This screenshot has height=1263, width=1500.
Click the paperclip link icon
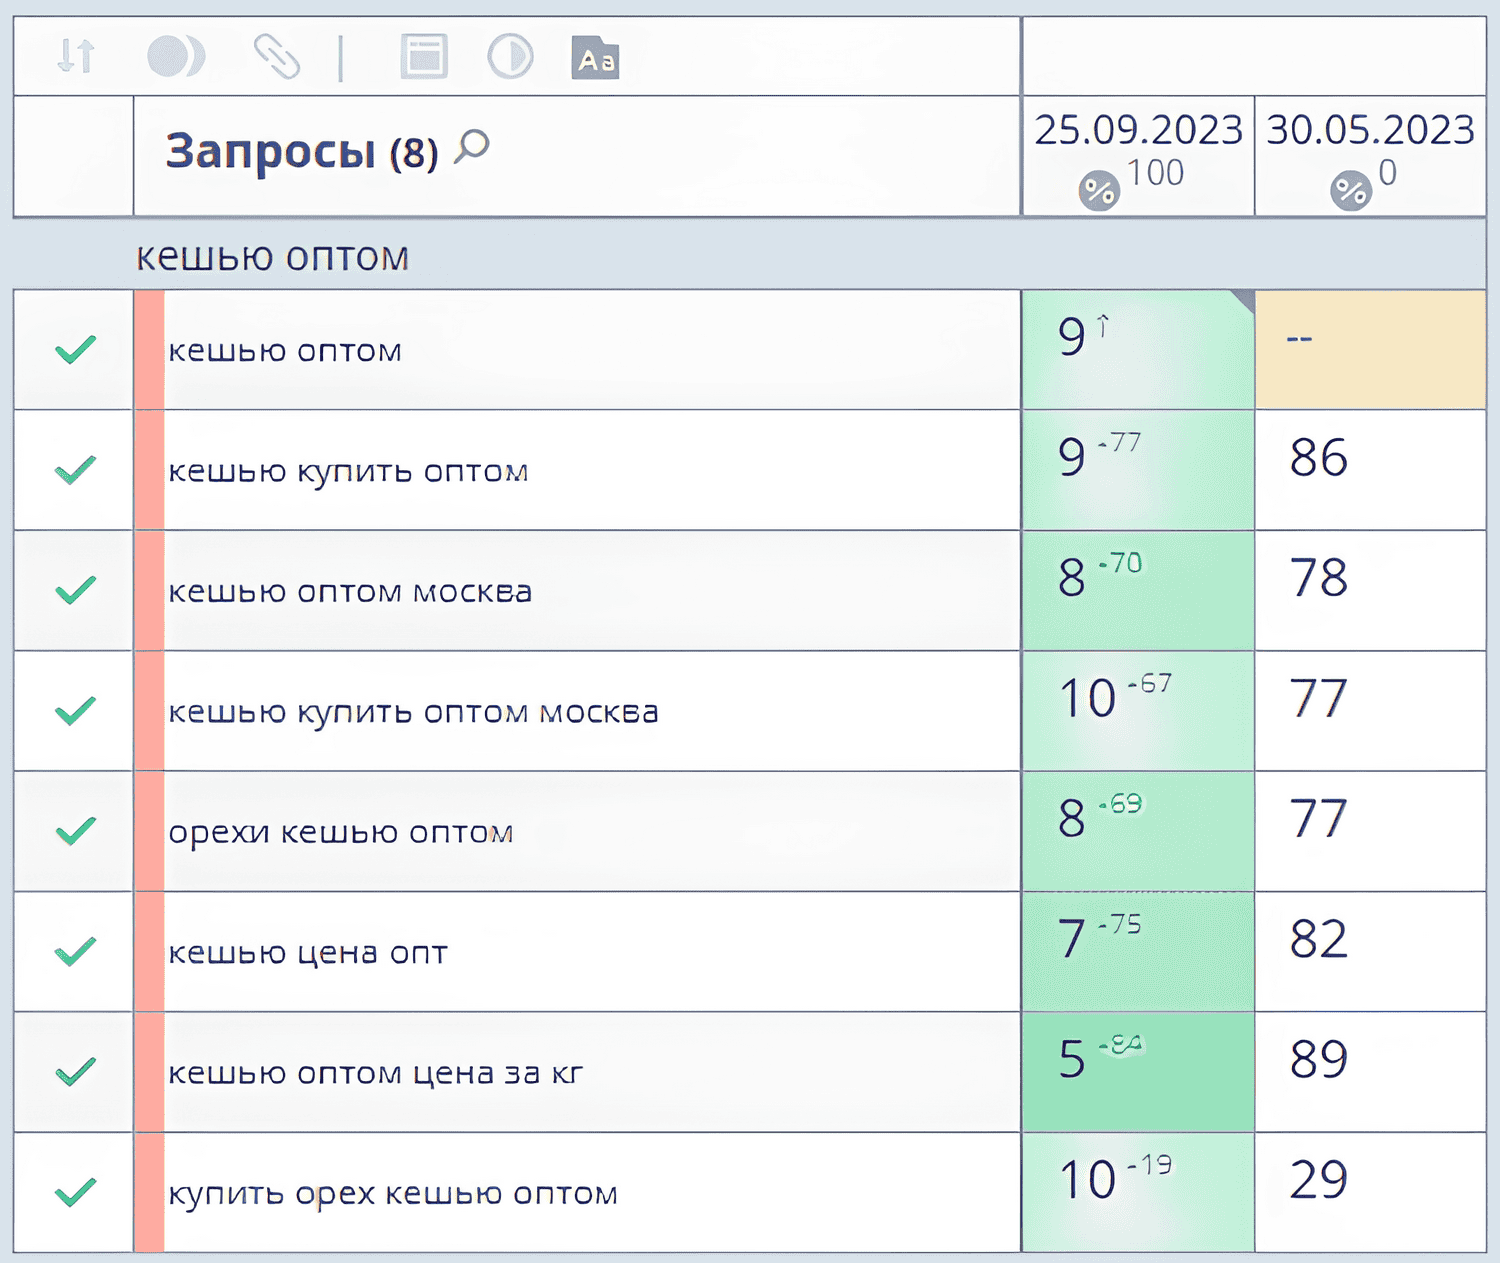pyautogui.click(x=276, y=56)
